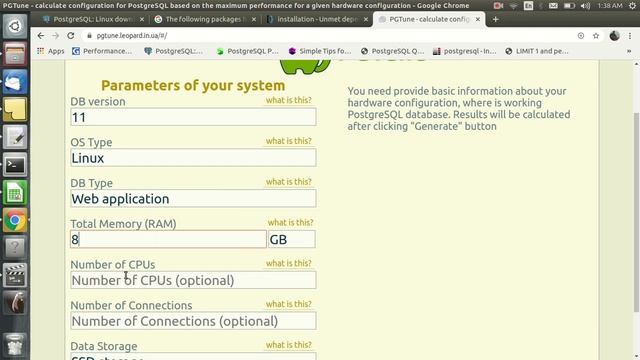Open the yellow sticky notes app
This screenshot has height=360, width=640.
pyautogui.click(x=15, y=109)
